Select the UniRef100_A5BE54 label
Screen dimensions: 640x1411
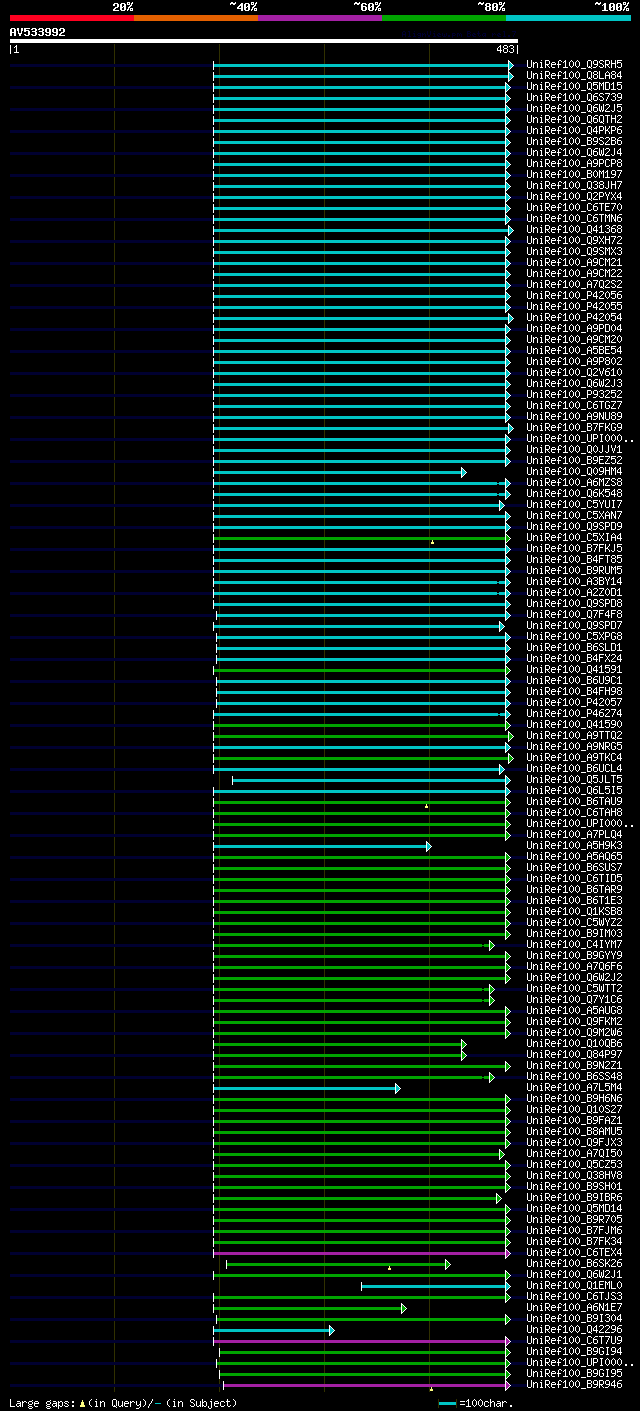[x=574, y=350]
